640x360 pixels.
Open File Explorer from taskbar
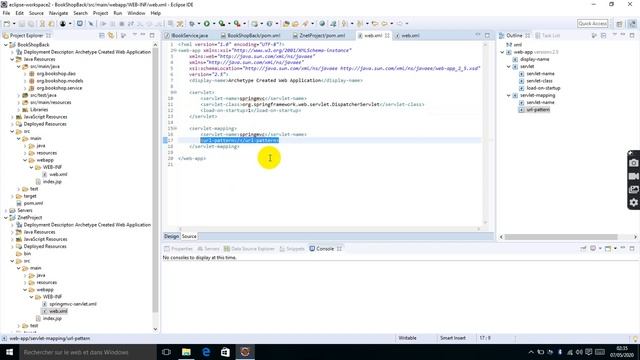[186, 352]
